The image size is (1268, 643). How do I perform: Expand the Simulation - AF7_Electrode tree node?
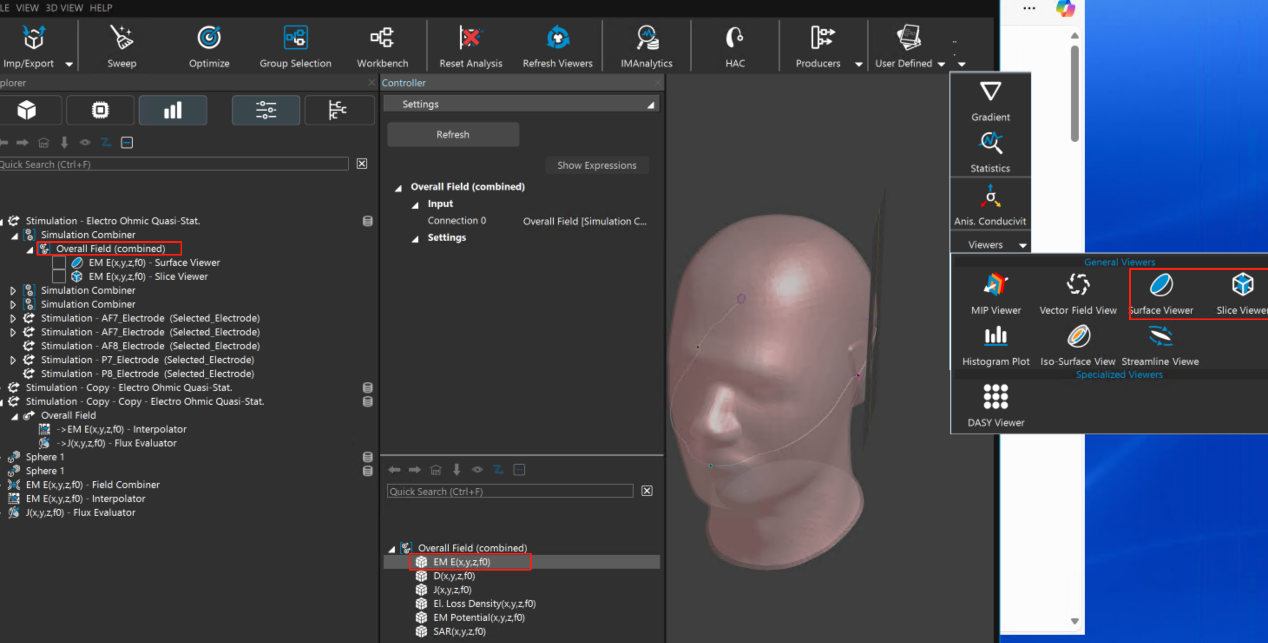[x=13, y=318]
